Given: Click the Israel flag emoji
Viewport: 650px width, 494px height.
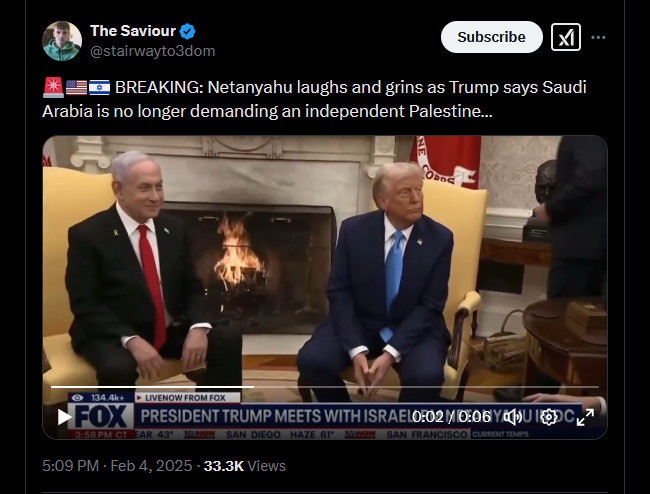Looking at the screenshot, I should [x=99, y=87].
